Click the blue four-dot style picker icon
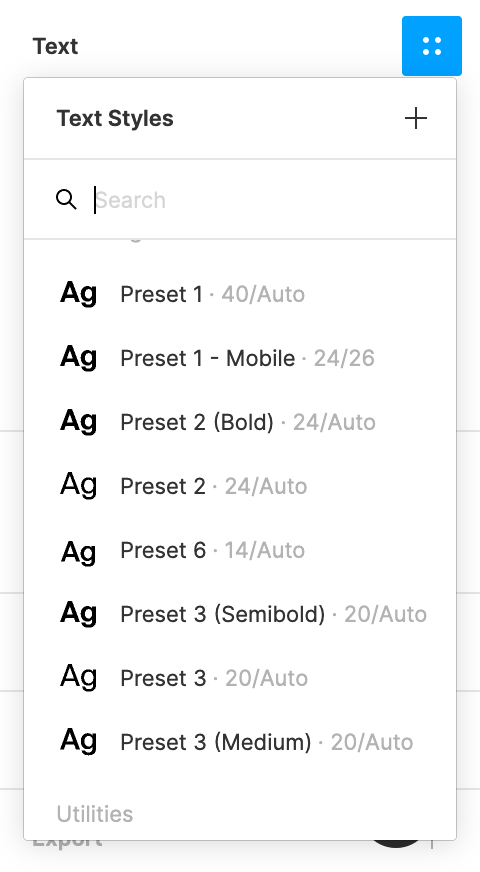The image size is (480, 872). click(x=432, y=46)
